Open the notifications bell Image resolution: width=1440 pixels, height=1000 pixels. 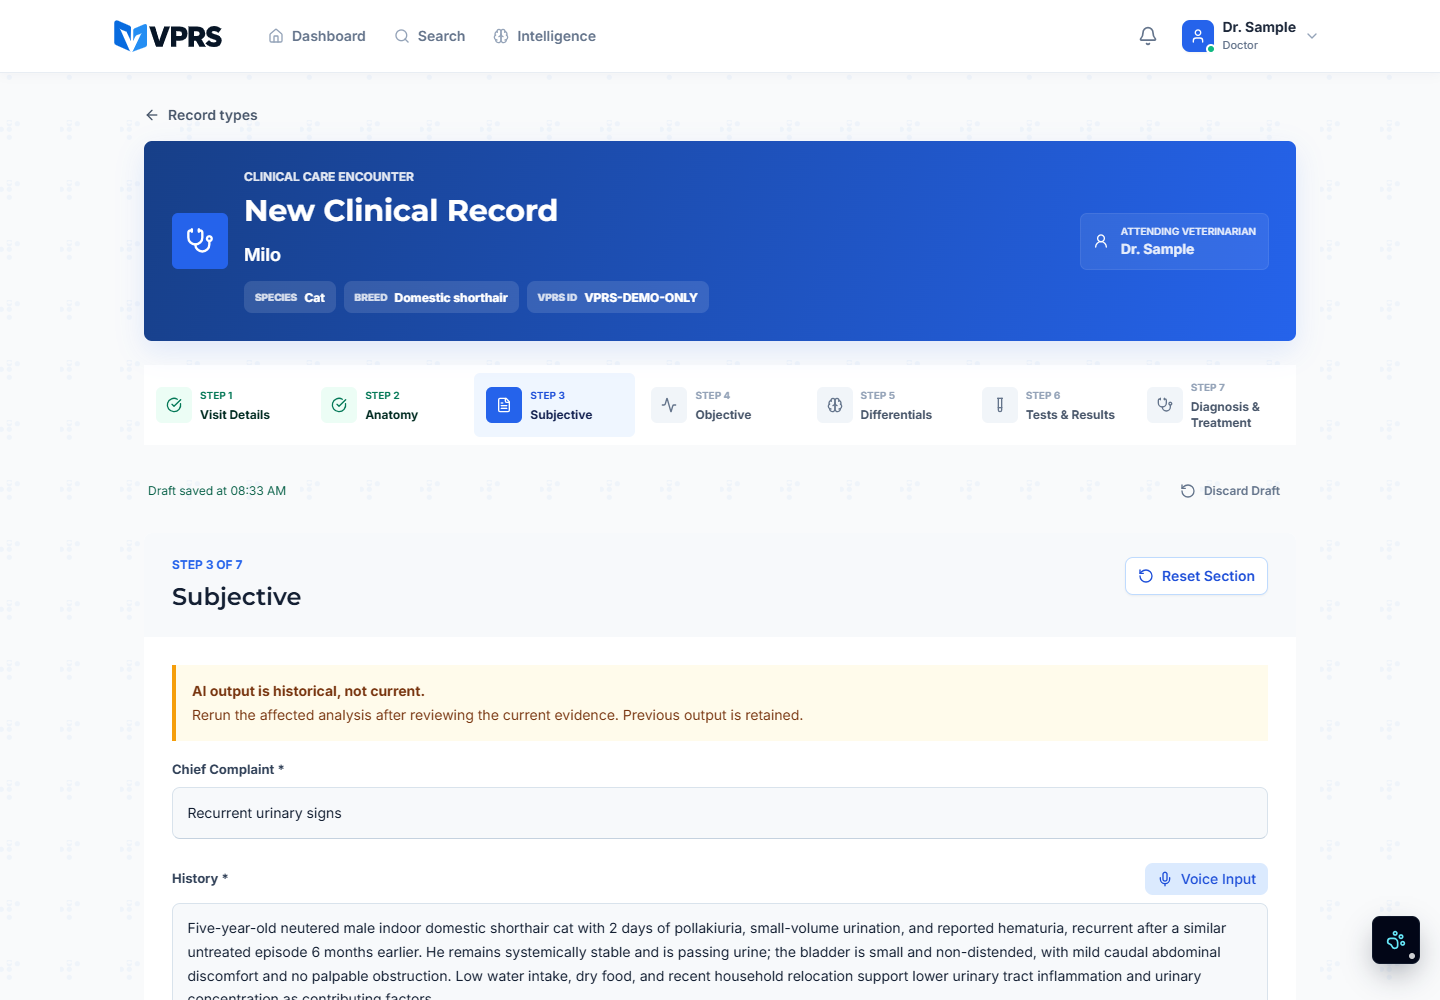[1148, 36]
